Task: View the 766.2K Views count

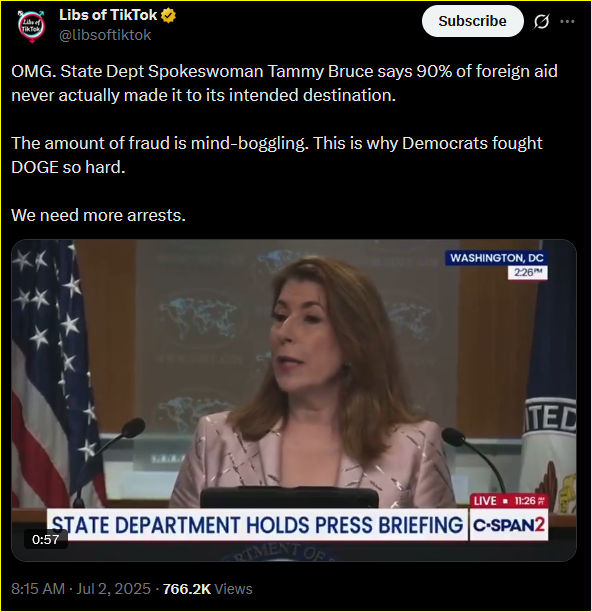Action: tap(207, 589)
